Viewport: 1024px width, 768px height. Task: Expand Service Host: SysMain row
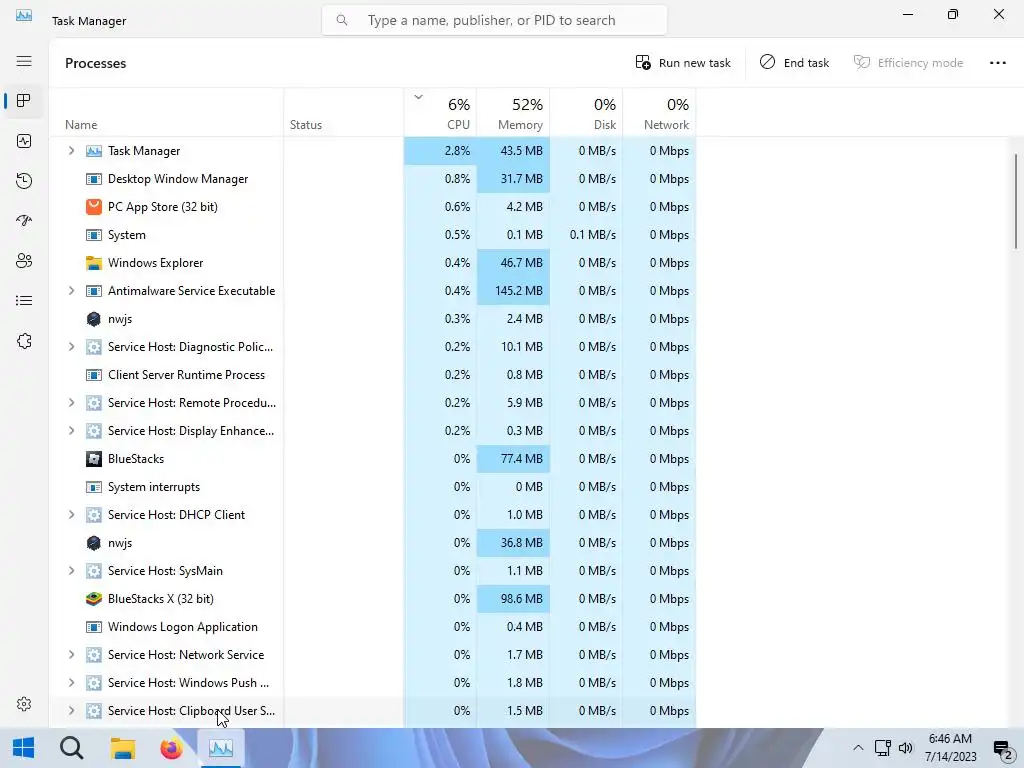click(72, 571)
